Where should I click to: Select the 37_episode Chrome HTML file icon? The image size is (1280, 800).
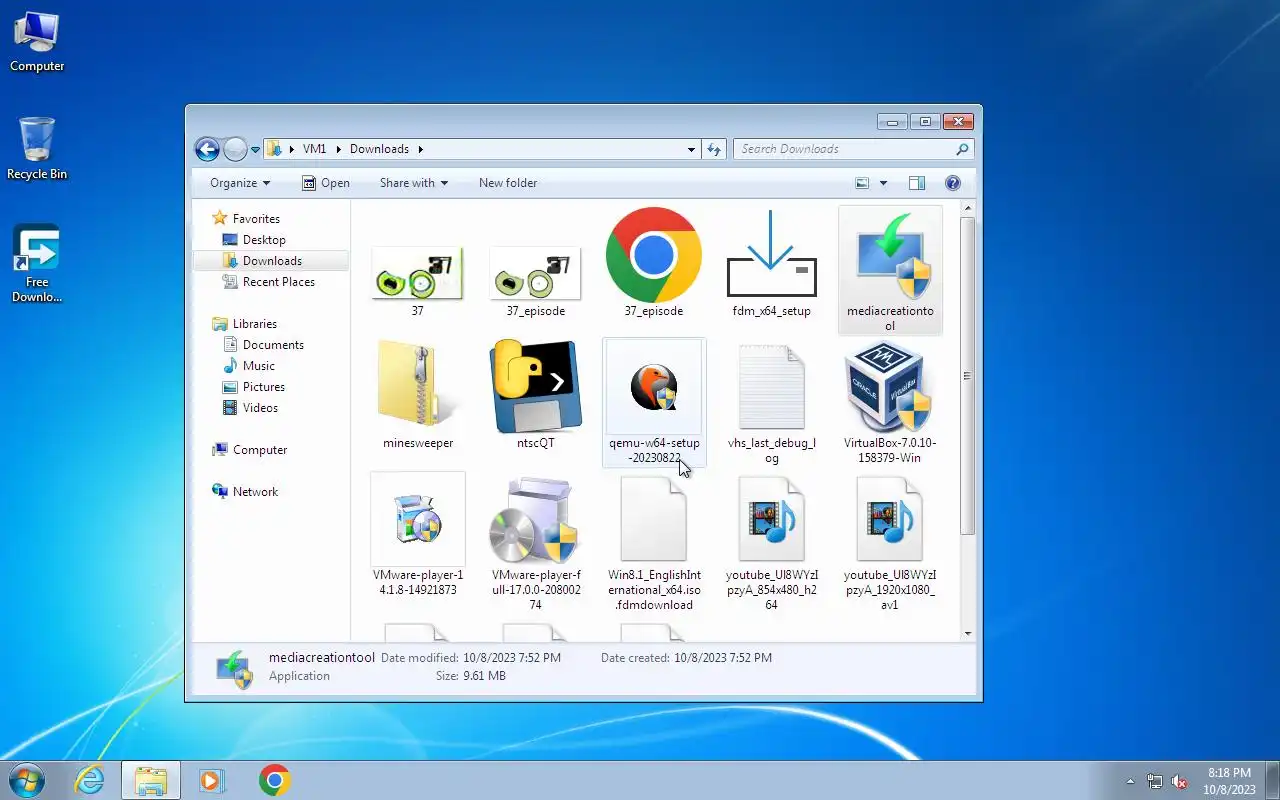[653, 255]
